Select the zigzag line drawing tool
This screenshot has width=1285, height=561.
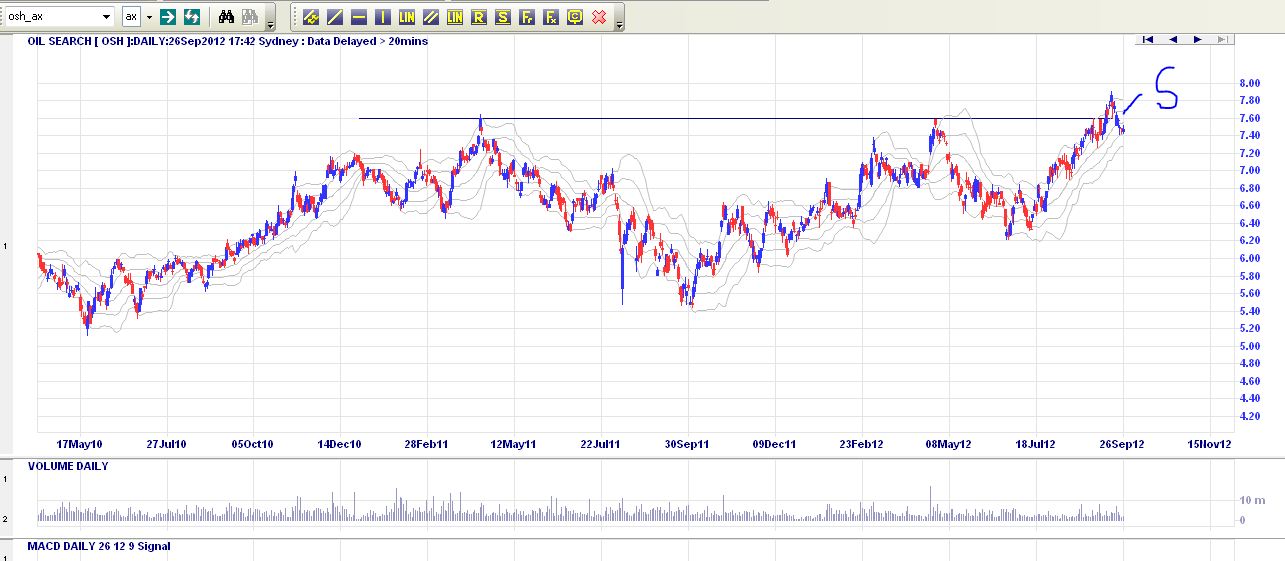[x=311, y=17]
